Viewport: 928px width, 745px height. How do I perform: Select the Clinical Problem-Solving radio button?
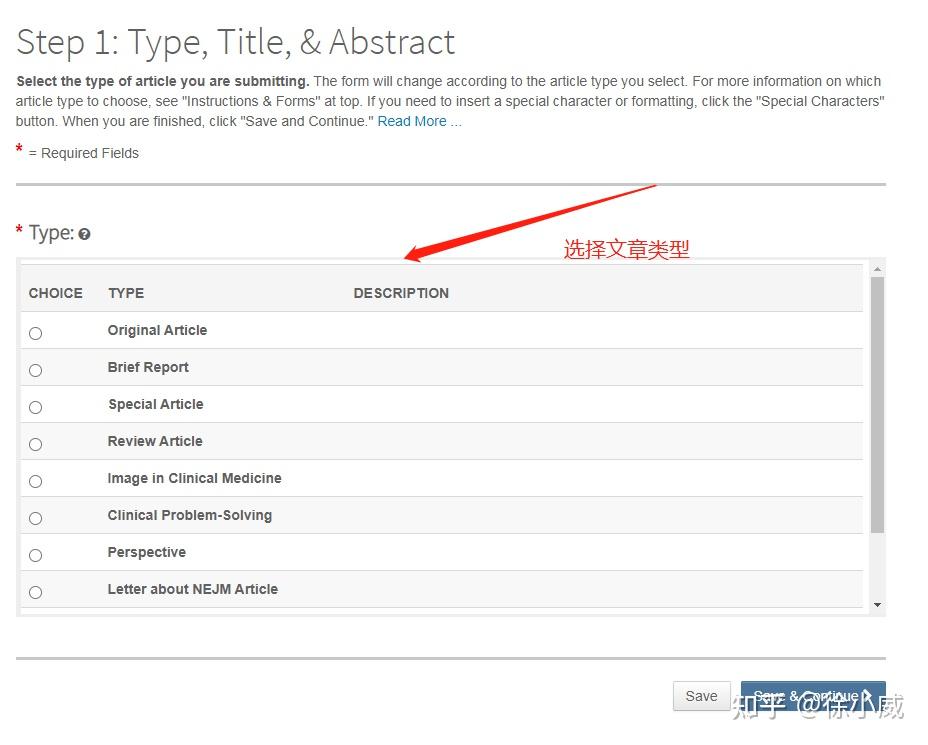[36, 518]
